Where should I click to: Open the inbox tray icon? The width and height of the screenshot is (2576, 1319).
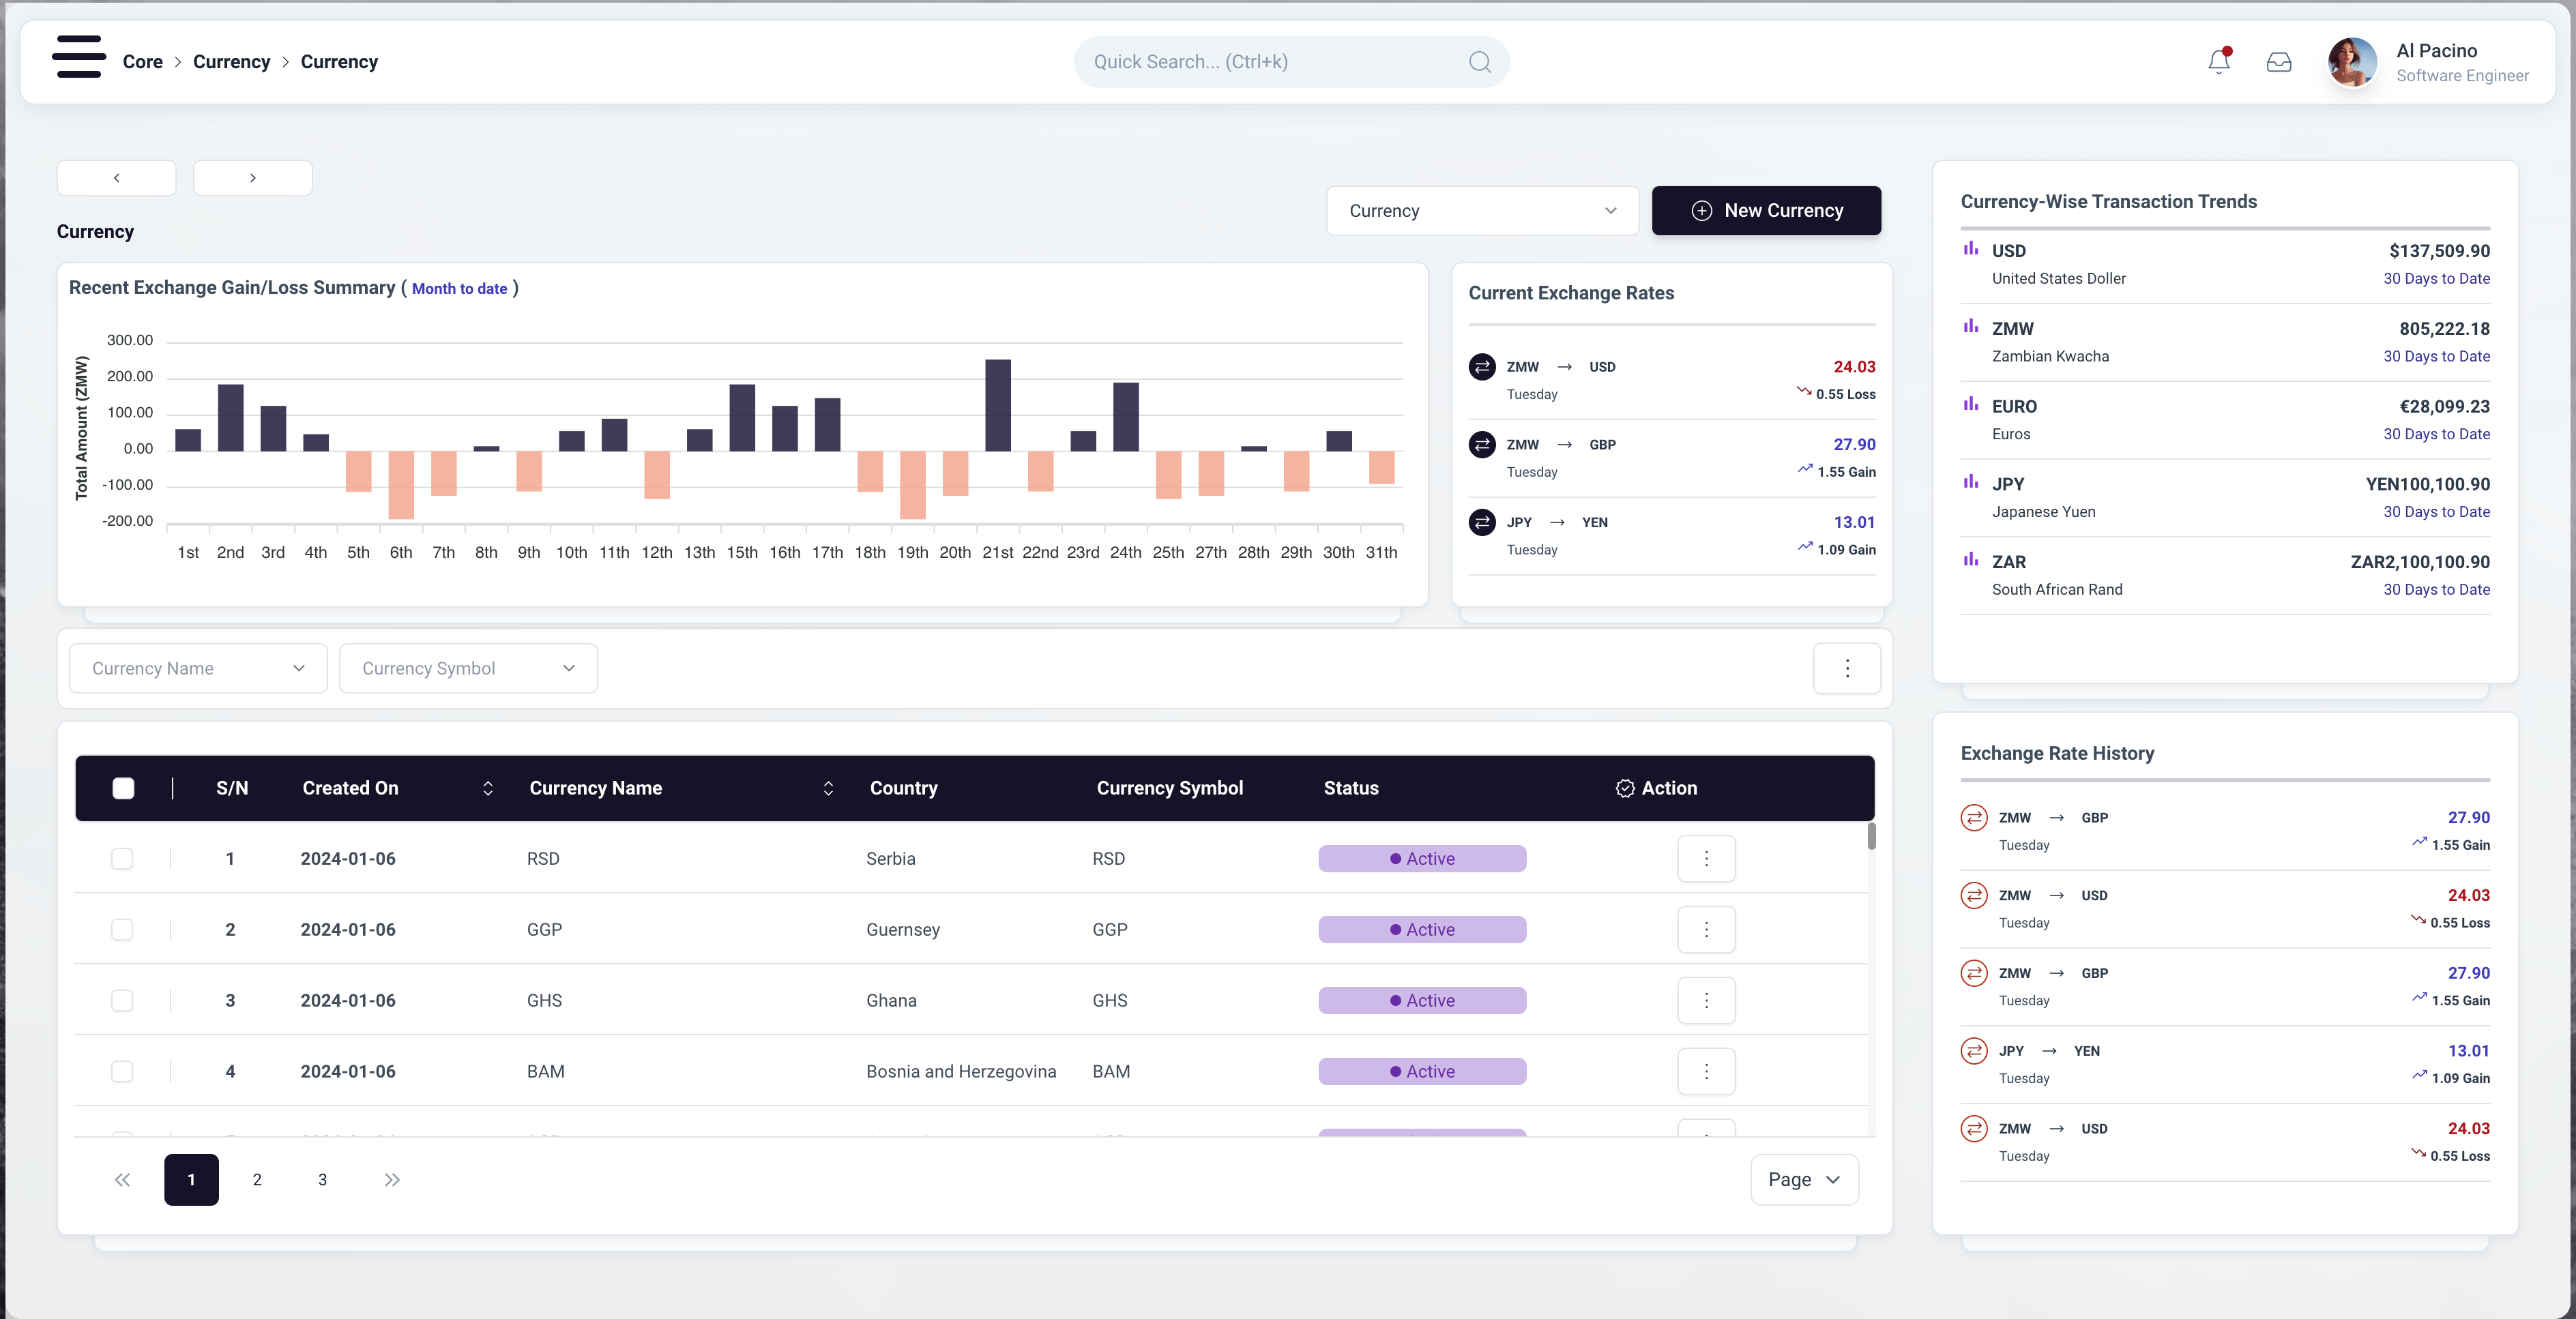coord(2278,62)
